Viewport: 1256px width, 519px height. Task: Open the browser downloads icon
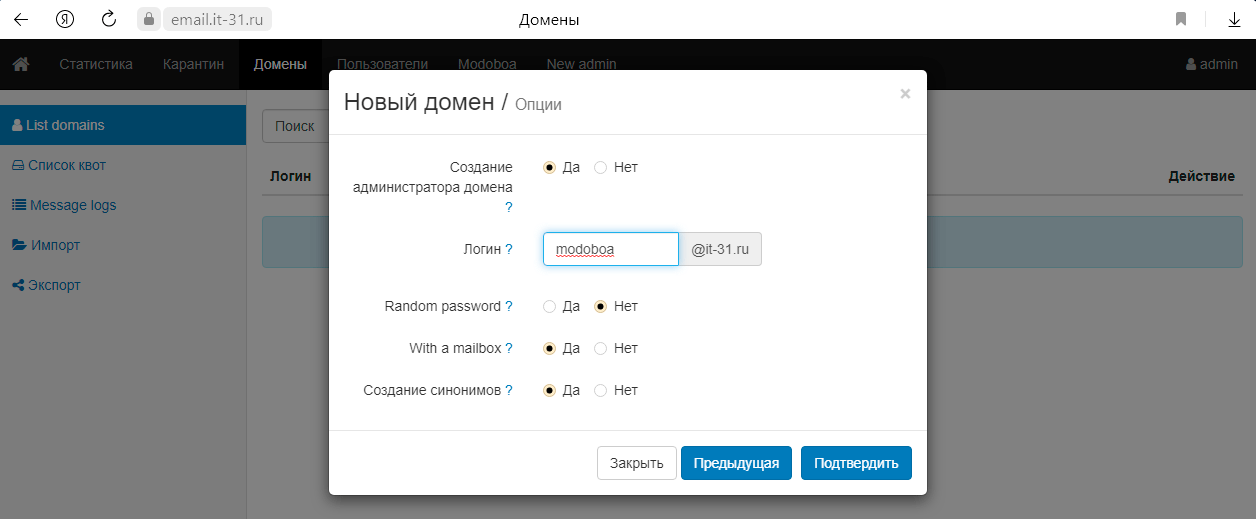pos(1234,19)
